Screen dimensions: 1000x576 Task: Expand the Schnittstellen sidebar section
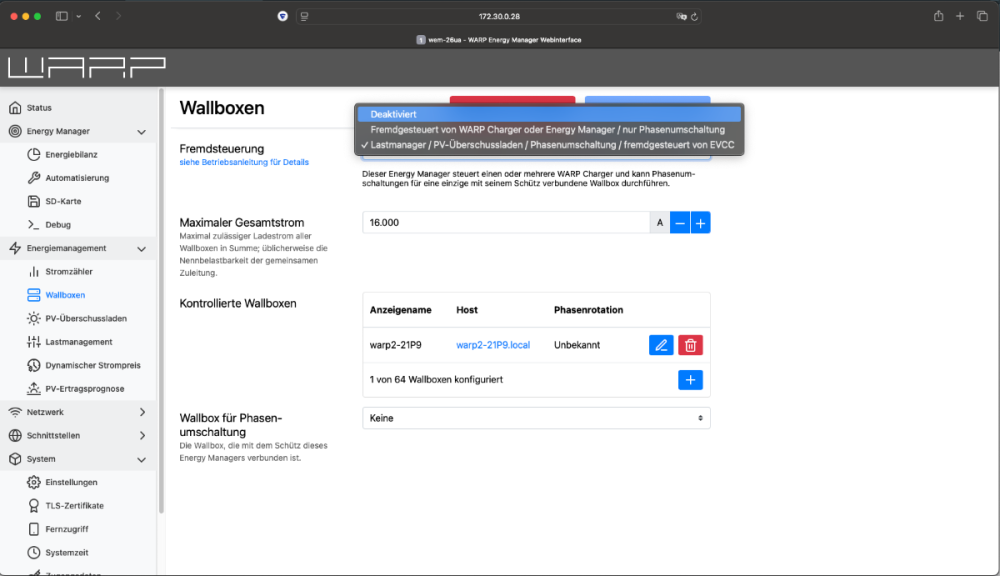141,436
